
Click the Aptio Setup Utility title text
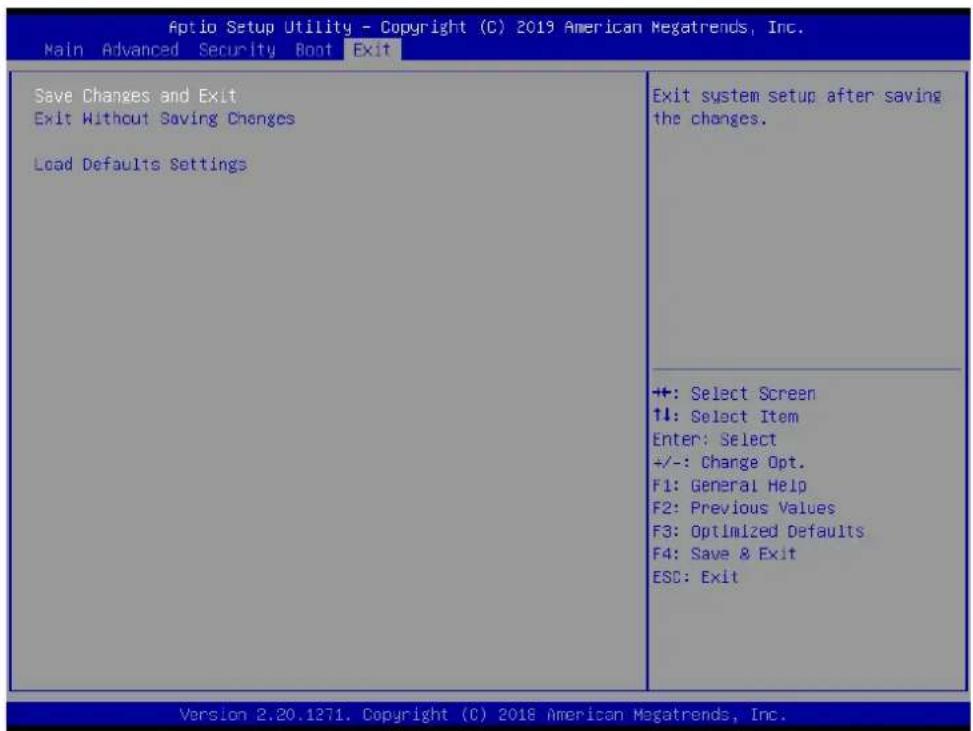coord(486,27)
